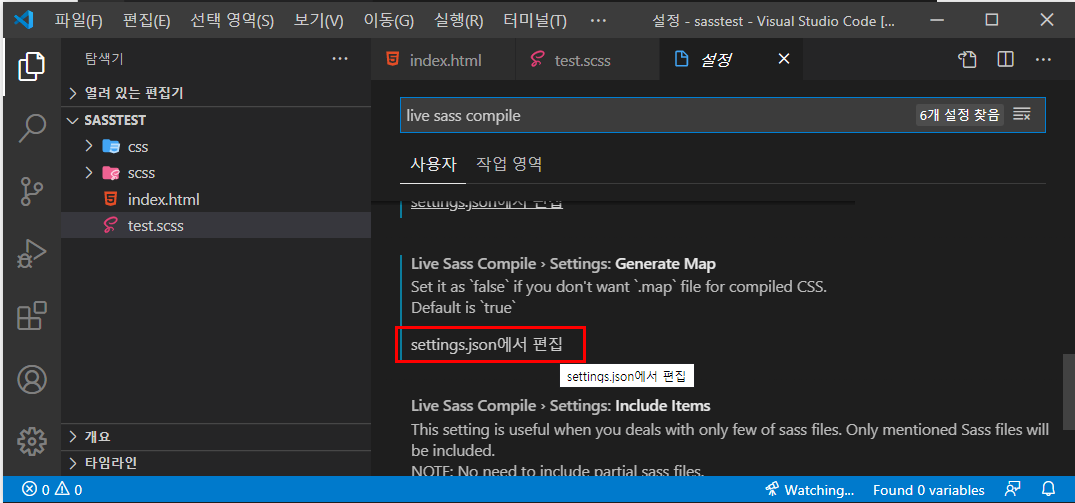
Task: Open the 이동(G) menu
Action: tap(388, 21)
